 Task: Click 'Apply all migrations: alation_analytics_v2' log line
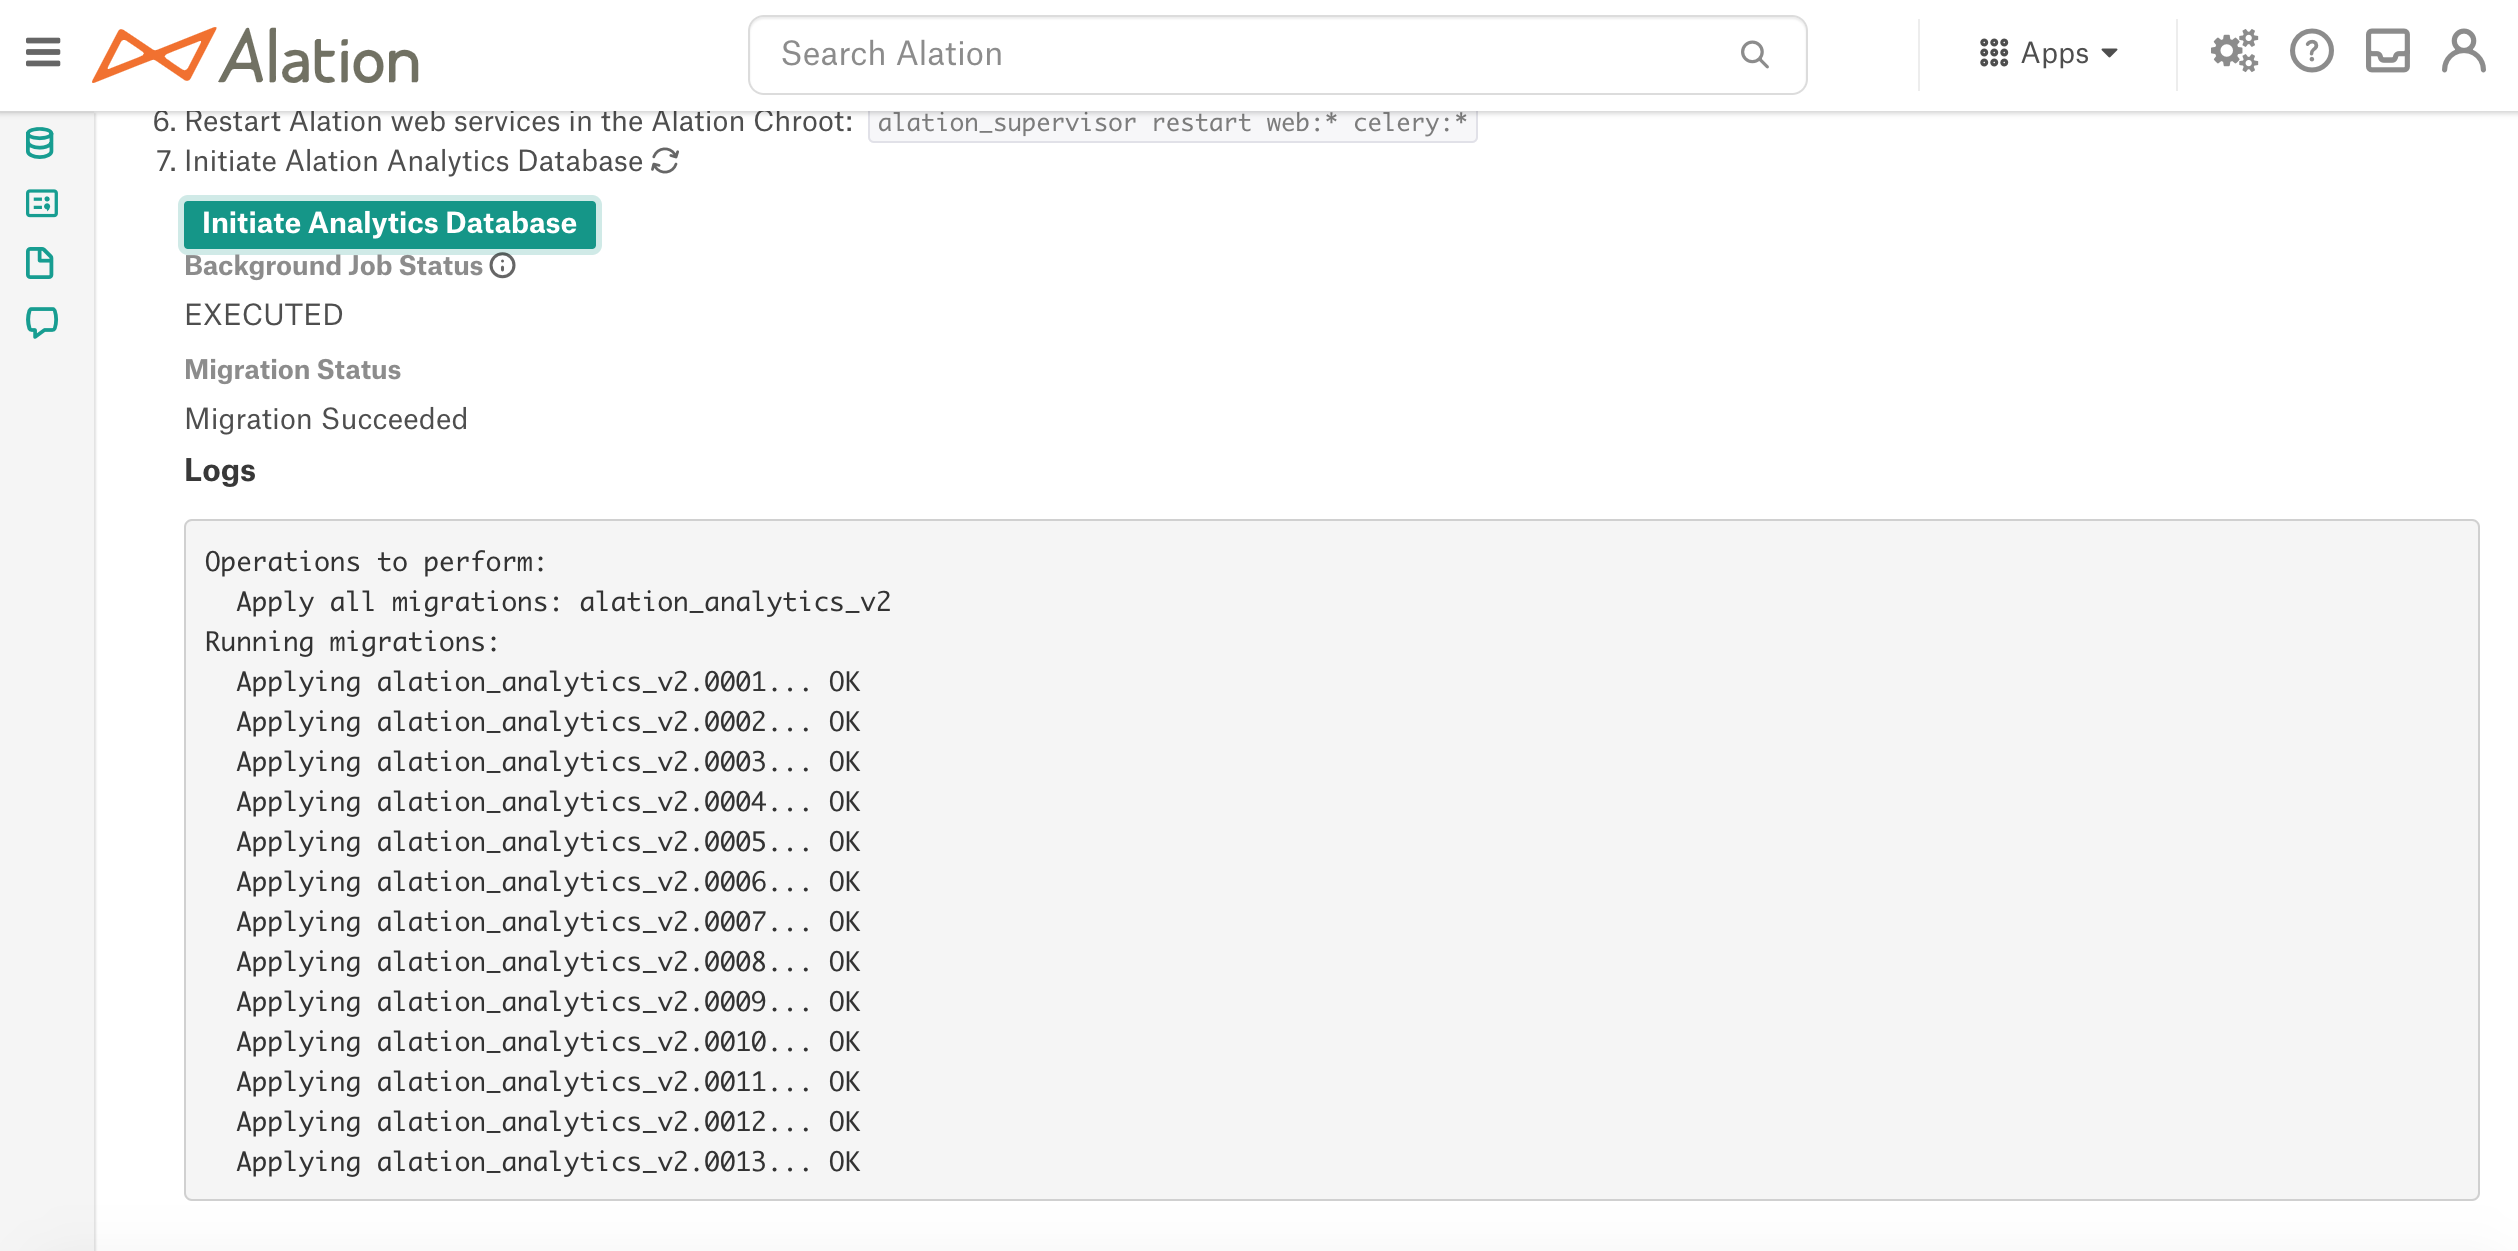(x=564, y=602)
